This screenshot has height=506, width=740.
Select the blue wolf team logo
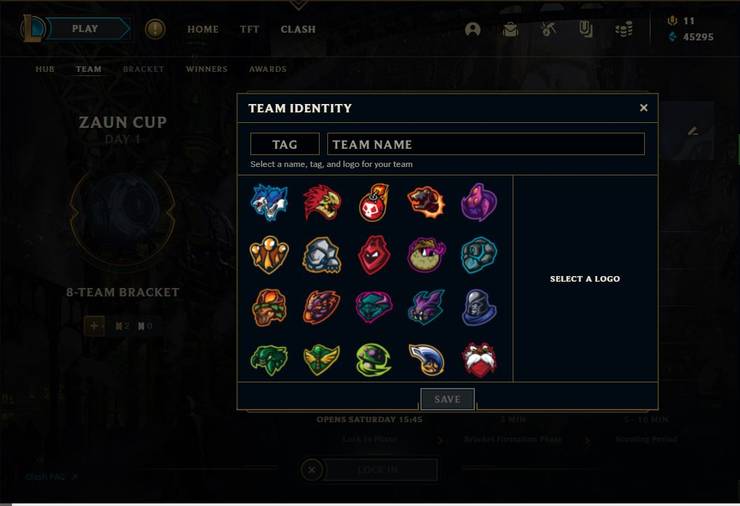269,202
